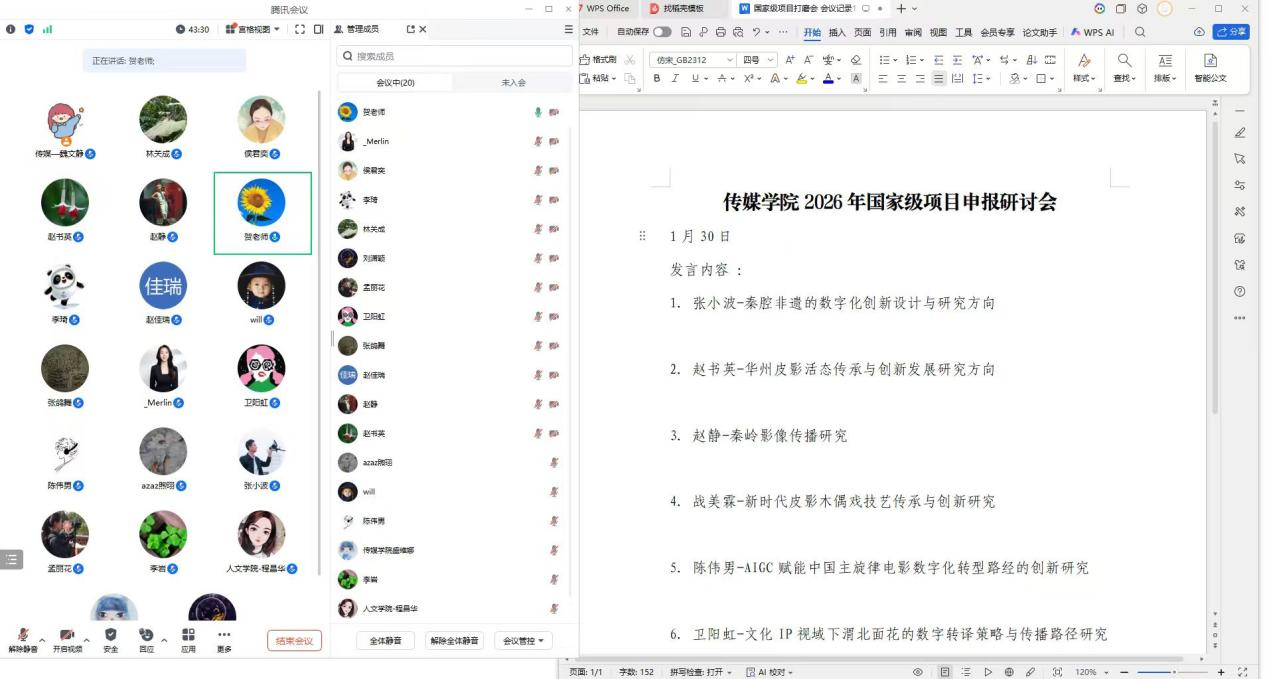This screenshot has height=679, width=1269.
Task: Click the WPS print icon
Action: (720, 33)
